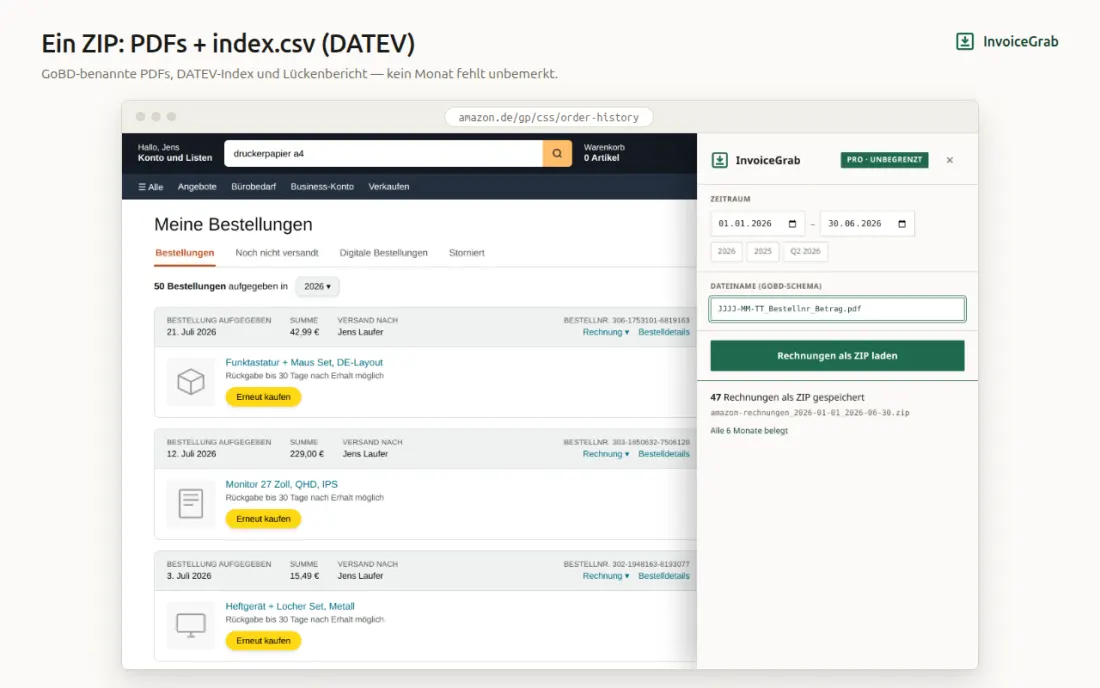Click the start date field 01.01.2026
The height and width of the screenshot is (688, 1100).
click(x=757, y=224)
